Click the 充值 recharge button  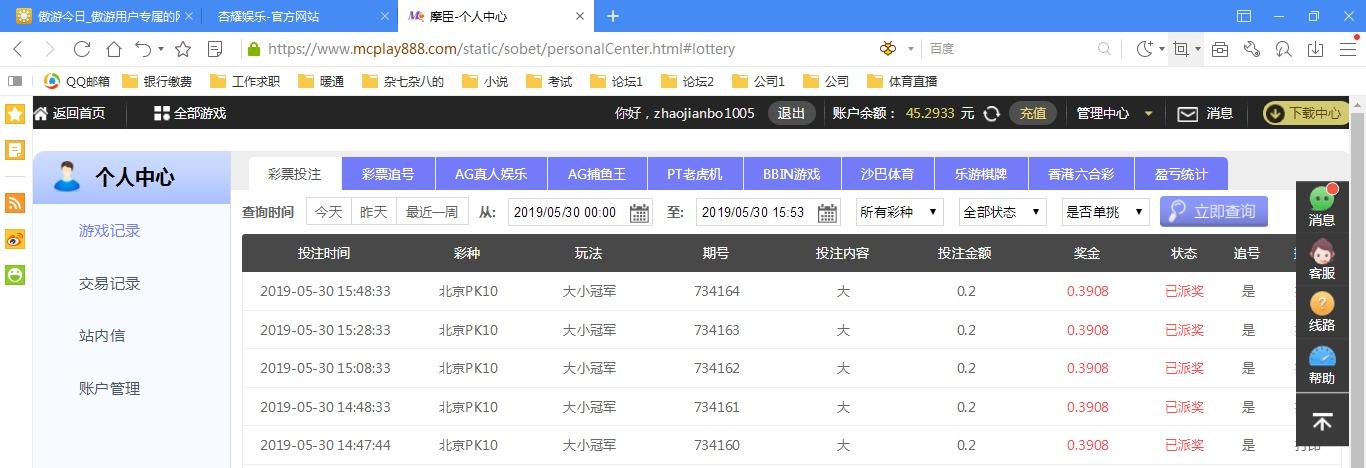tap(1033, 113)
